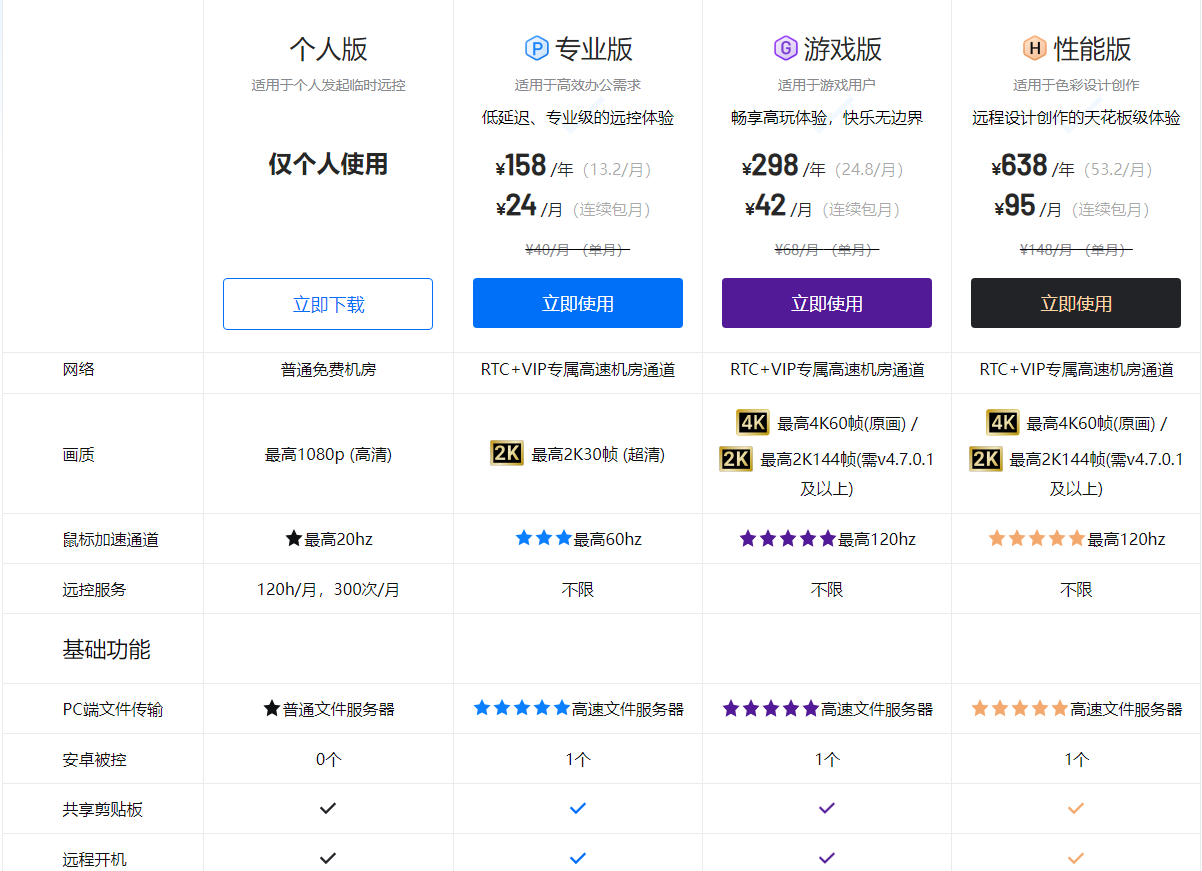Click the 4K badge in 游戏版 画质 row

752,422
